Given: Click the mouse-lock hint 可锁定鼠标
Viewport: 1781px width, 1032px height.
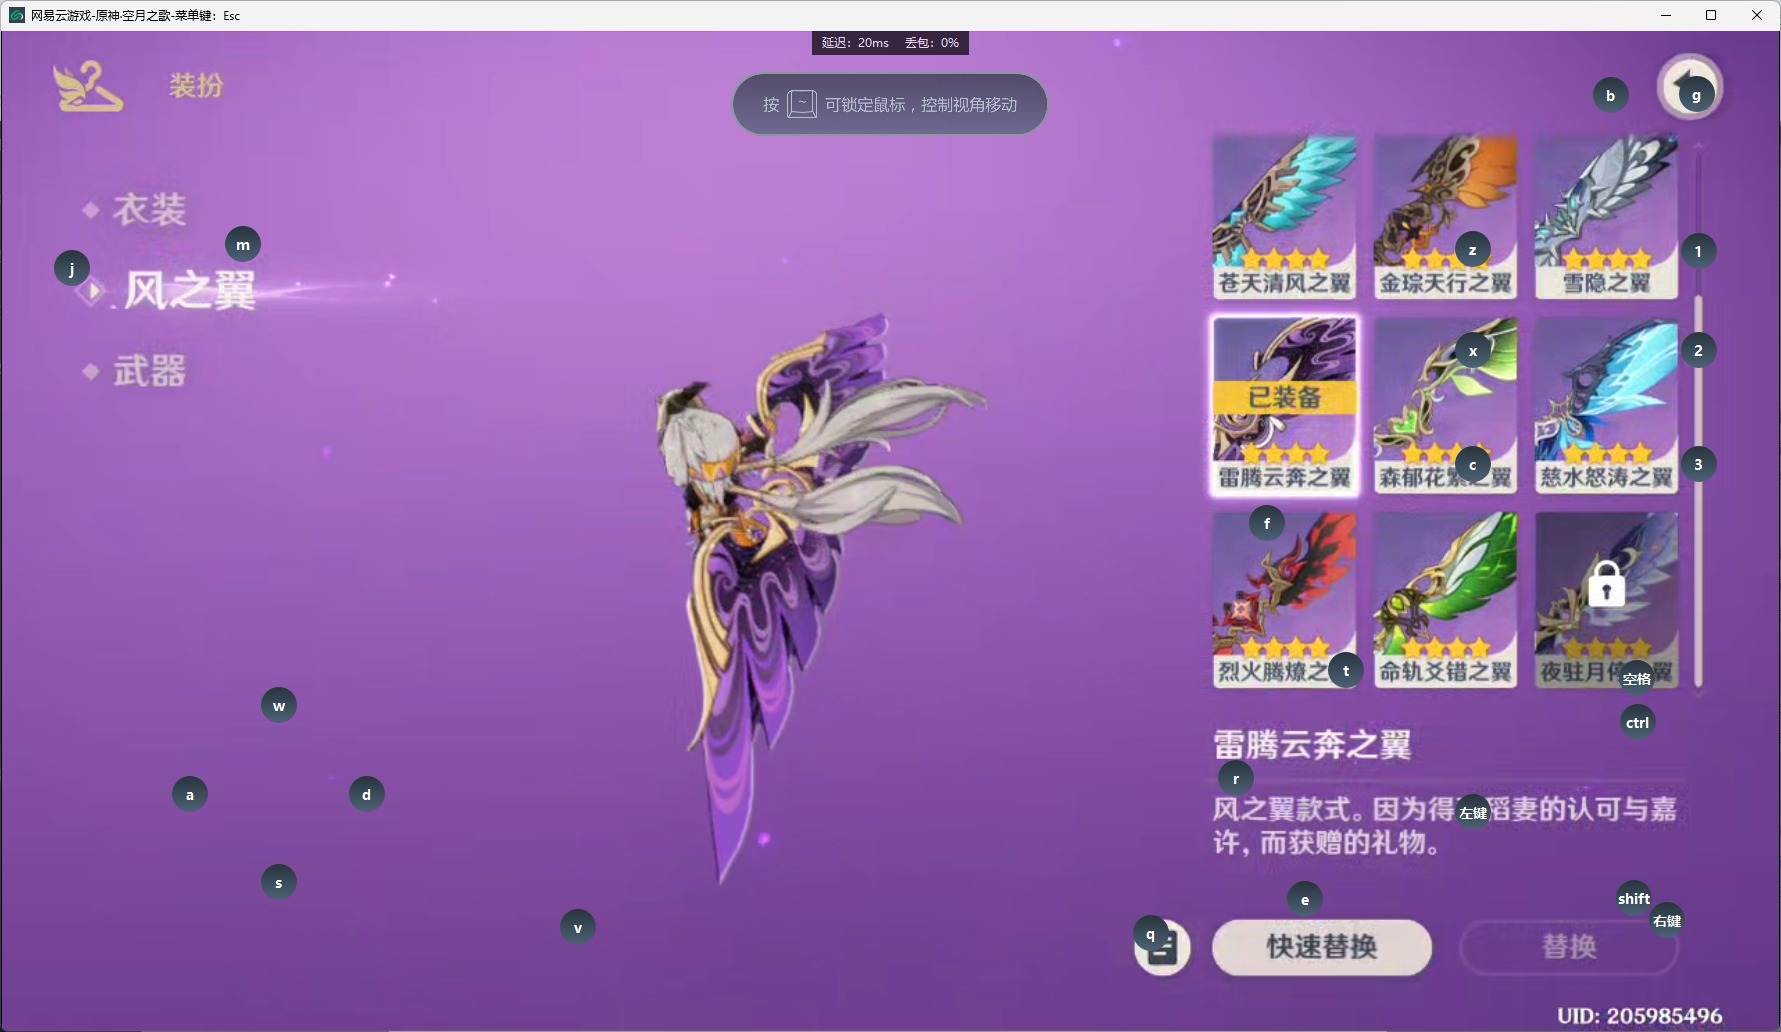Looking at the screenshot, I should tap(890, 104).
